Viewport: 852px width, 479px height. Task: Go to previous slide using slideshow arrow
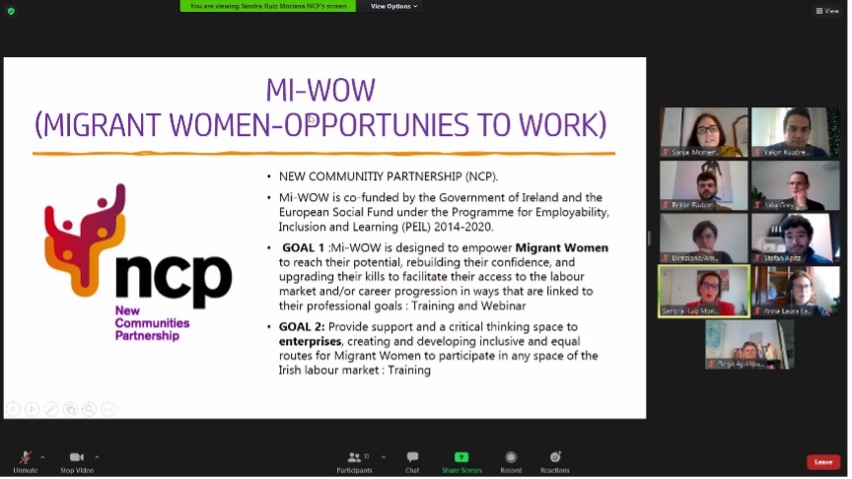tap(14, 409)
